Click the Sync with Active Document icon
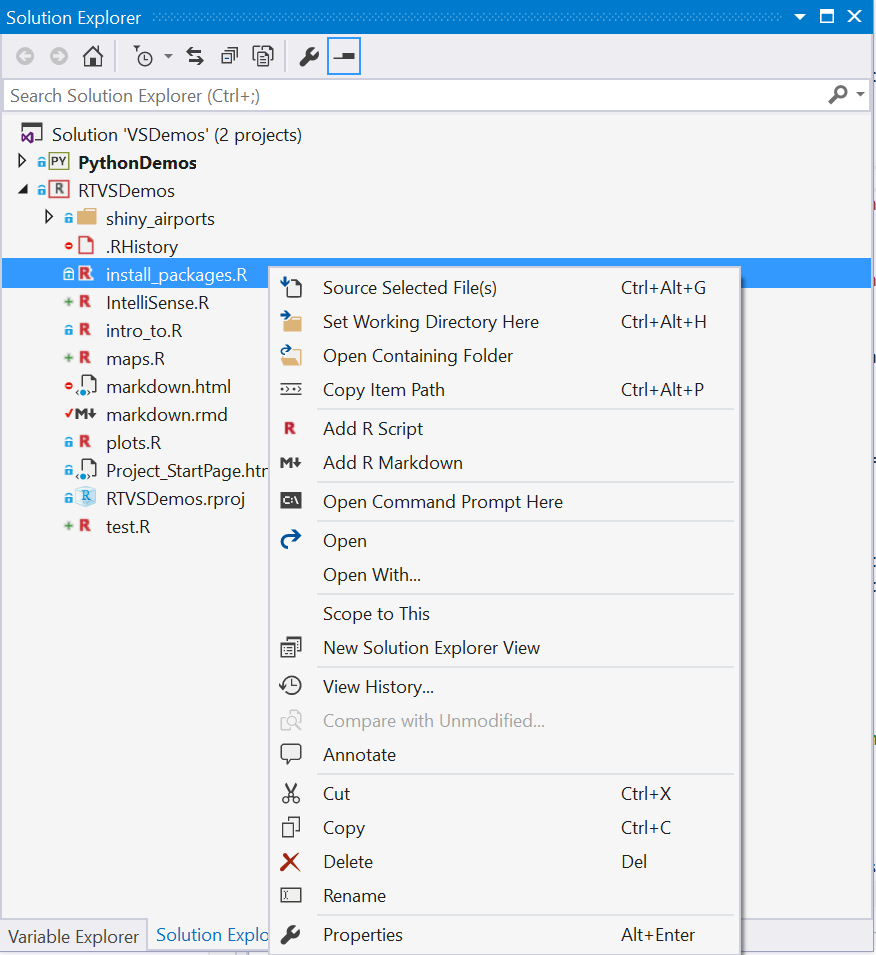The height and width of the screenshot is (955, 876). 195,57
